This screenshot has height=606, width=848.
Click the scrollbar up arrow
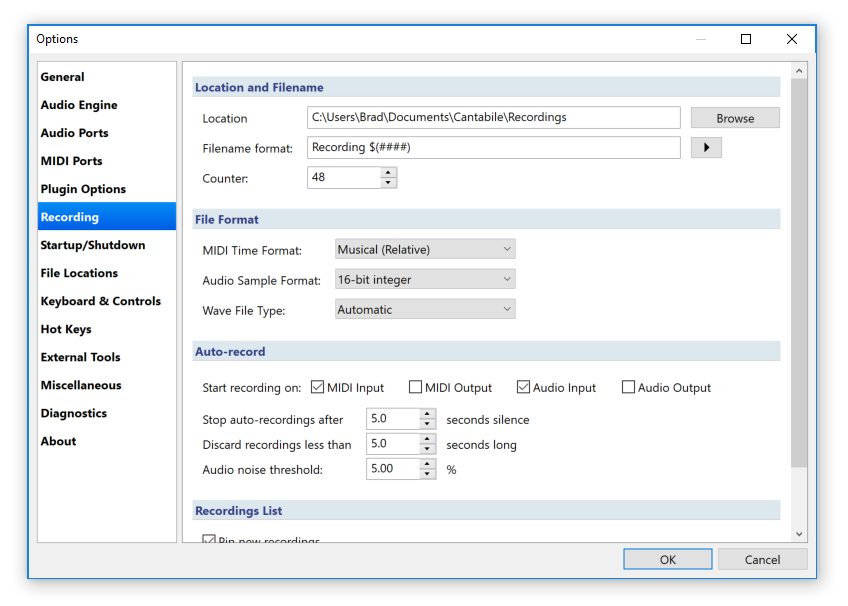coord(799,71)
